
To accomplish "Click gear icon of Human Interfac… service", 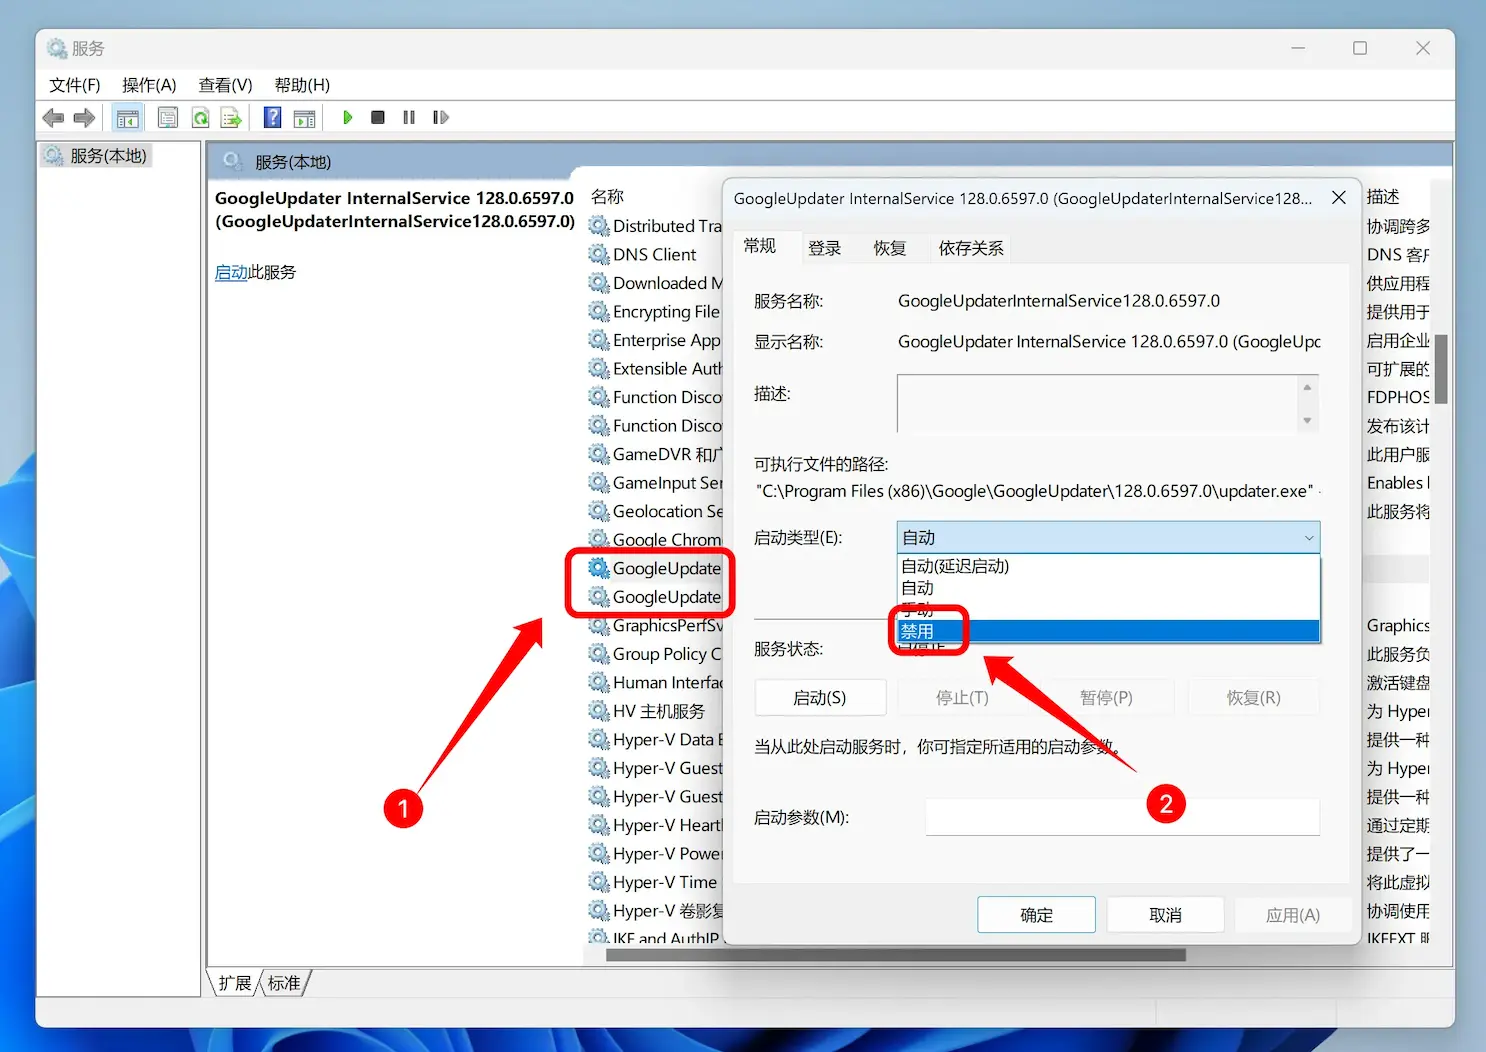I will coord(598,682).
